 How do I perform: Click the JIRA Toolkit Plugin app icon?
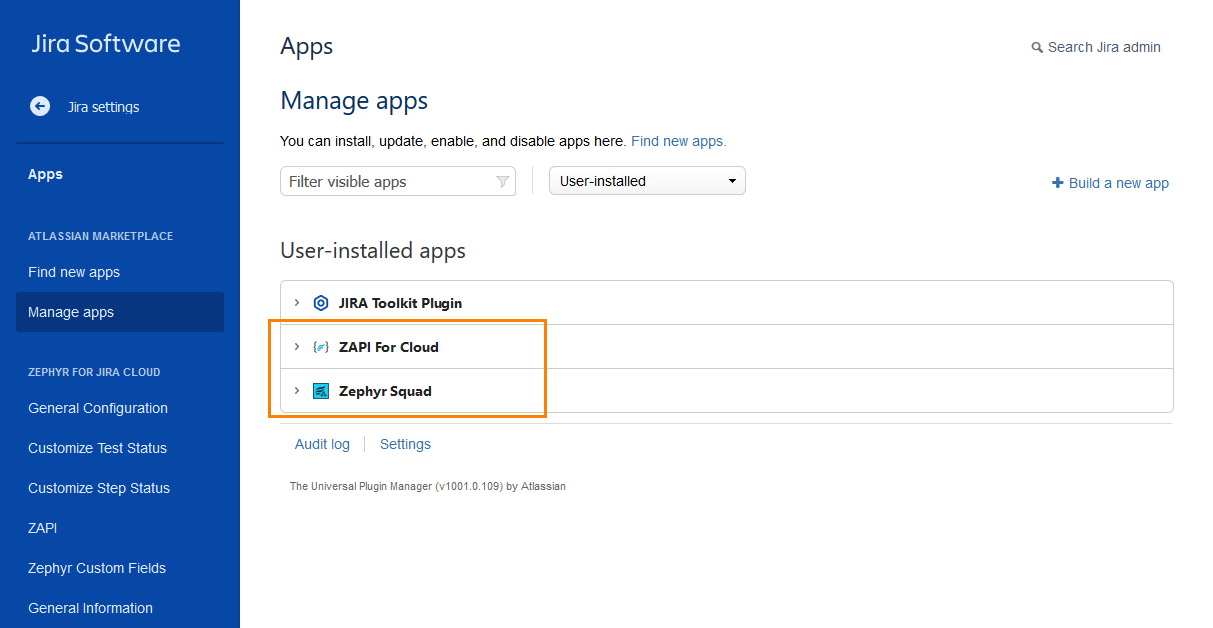point(320,302)
